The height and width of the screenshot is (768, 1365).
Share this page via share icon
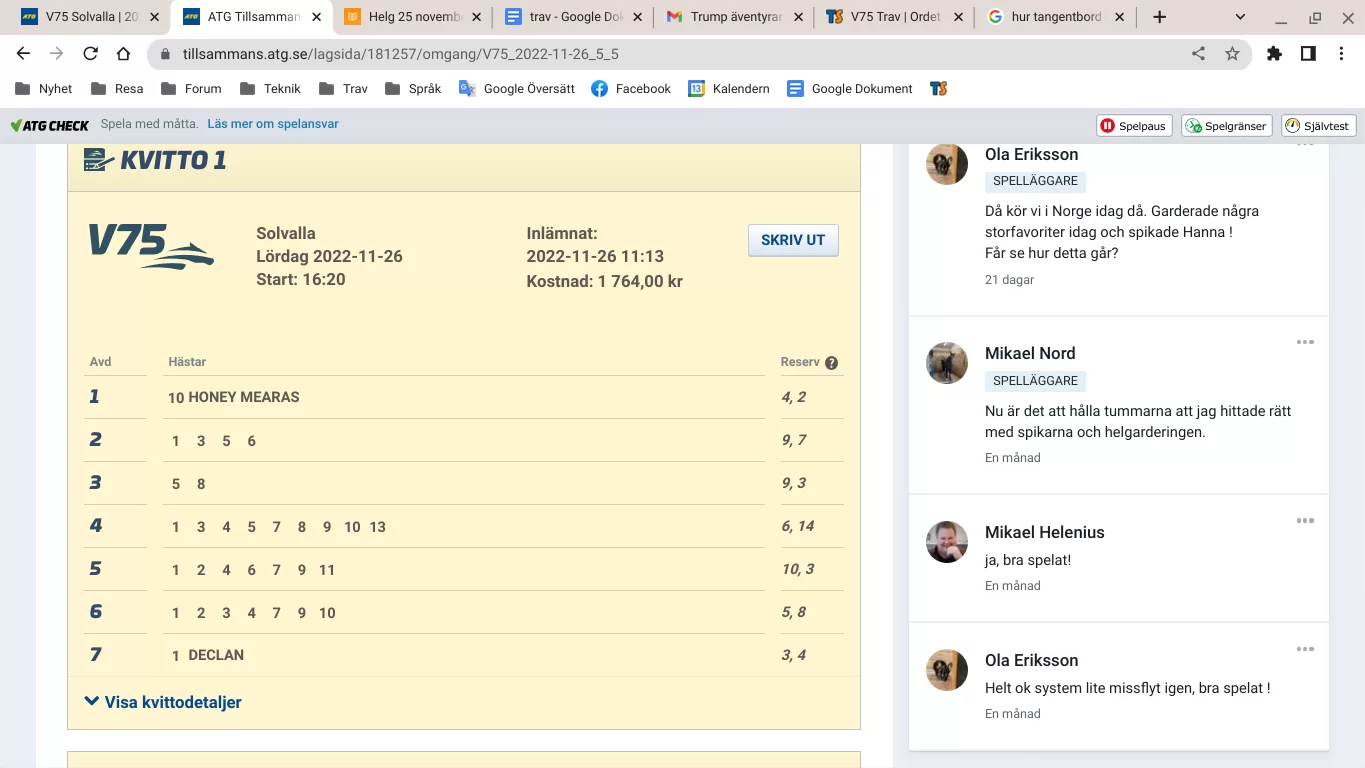click(1198, 54)
